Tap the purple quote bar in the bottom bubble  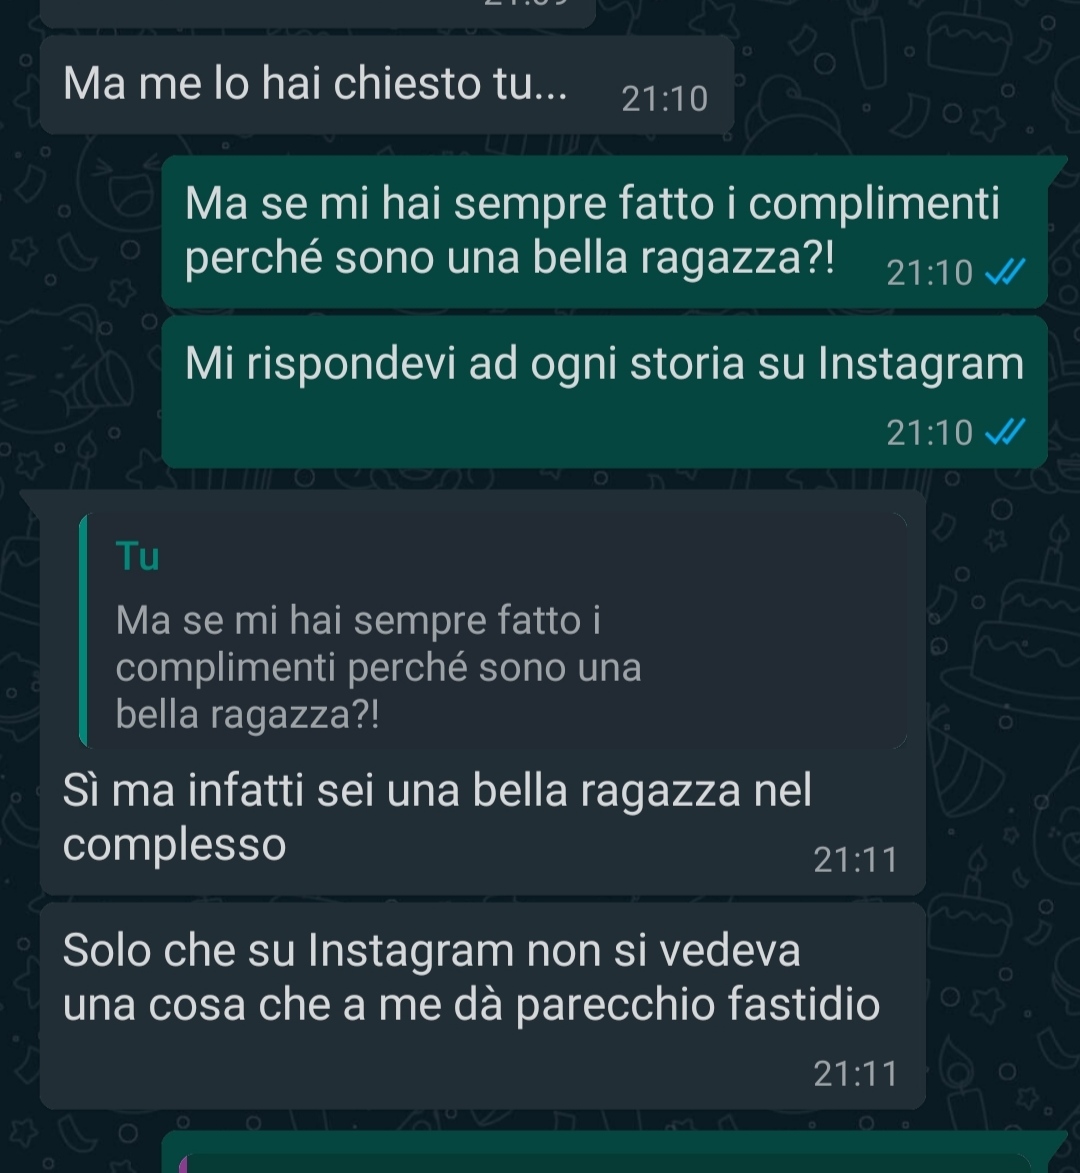pos(183,1164)
